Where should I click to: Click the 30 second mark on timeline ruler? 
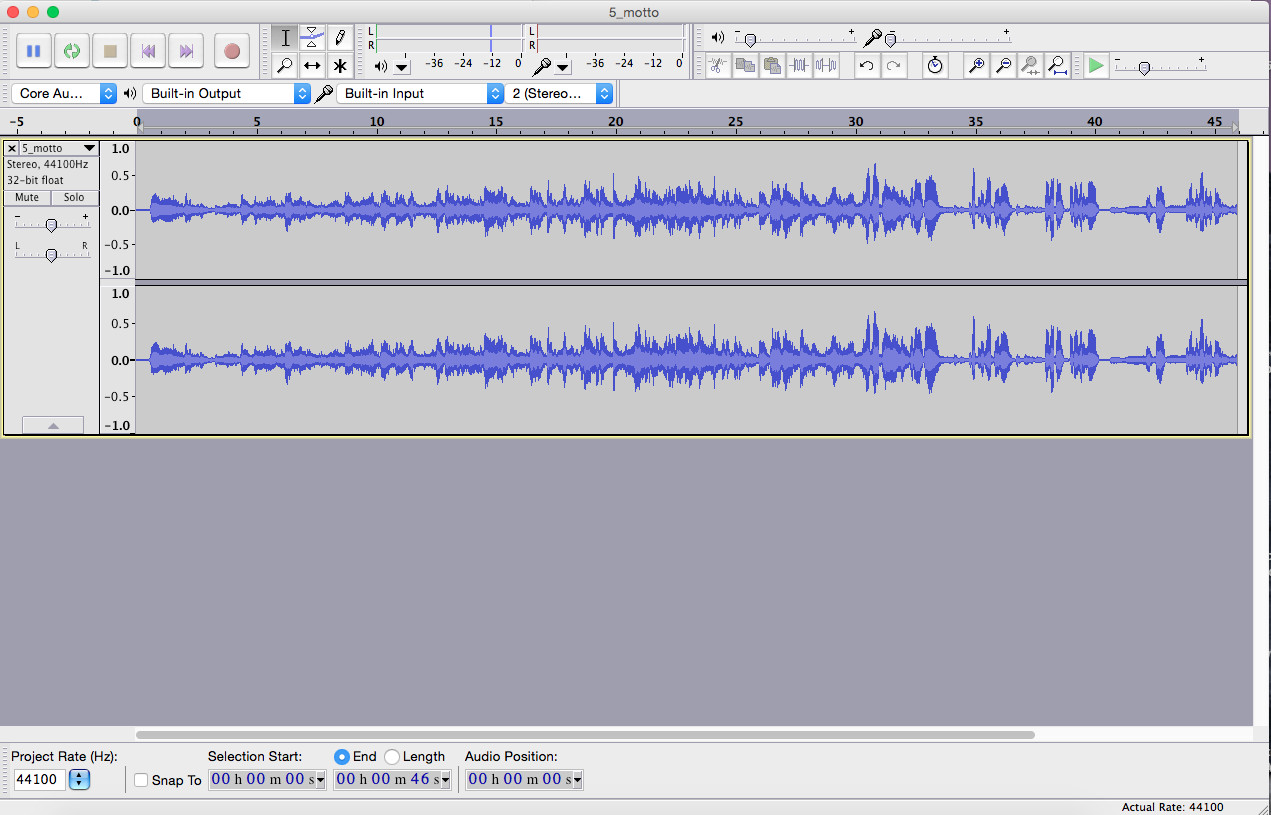[855, 122]
